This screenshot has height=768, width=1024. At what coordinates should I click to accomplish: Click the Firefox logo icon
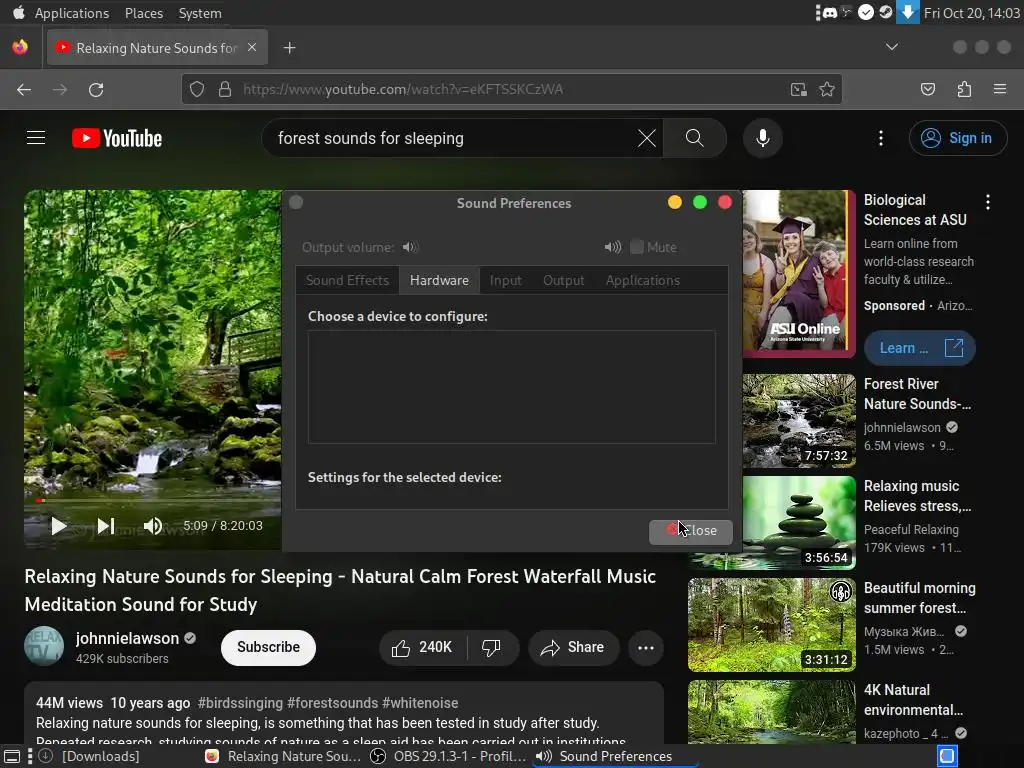[20, 47]
